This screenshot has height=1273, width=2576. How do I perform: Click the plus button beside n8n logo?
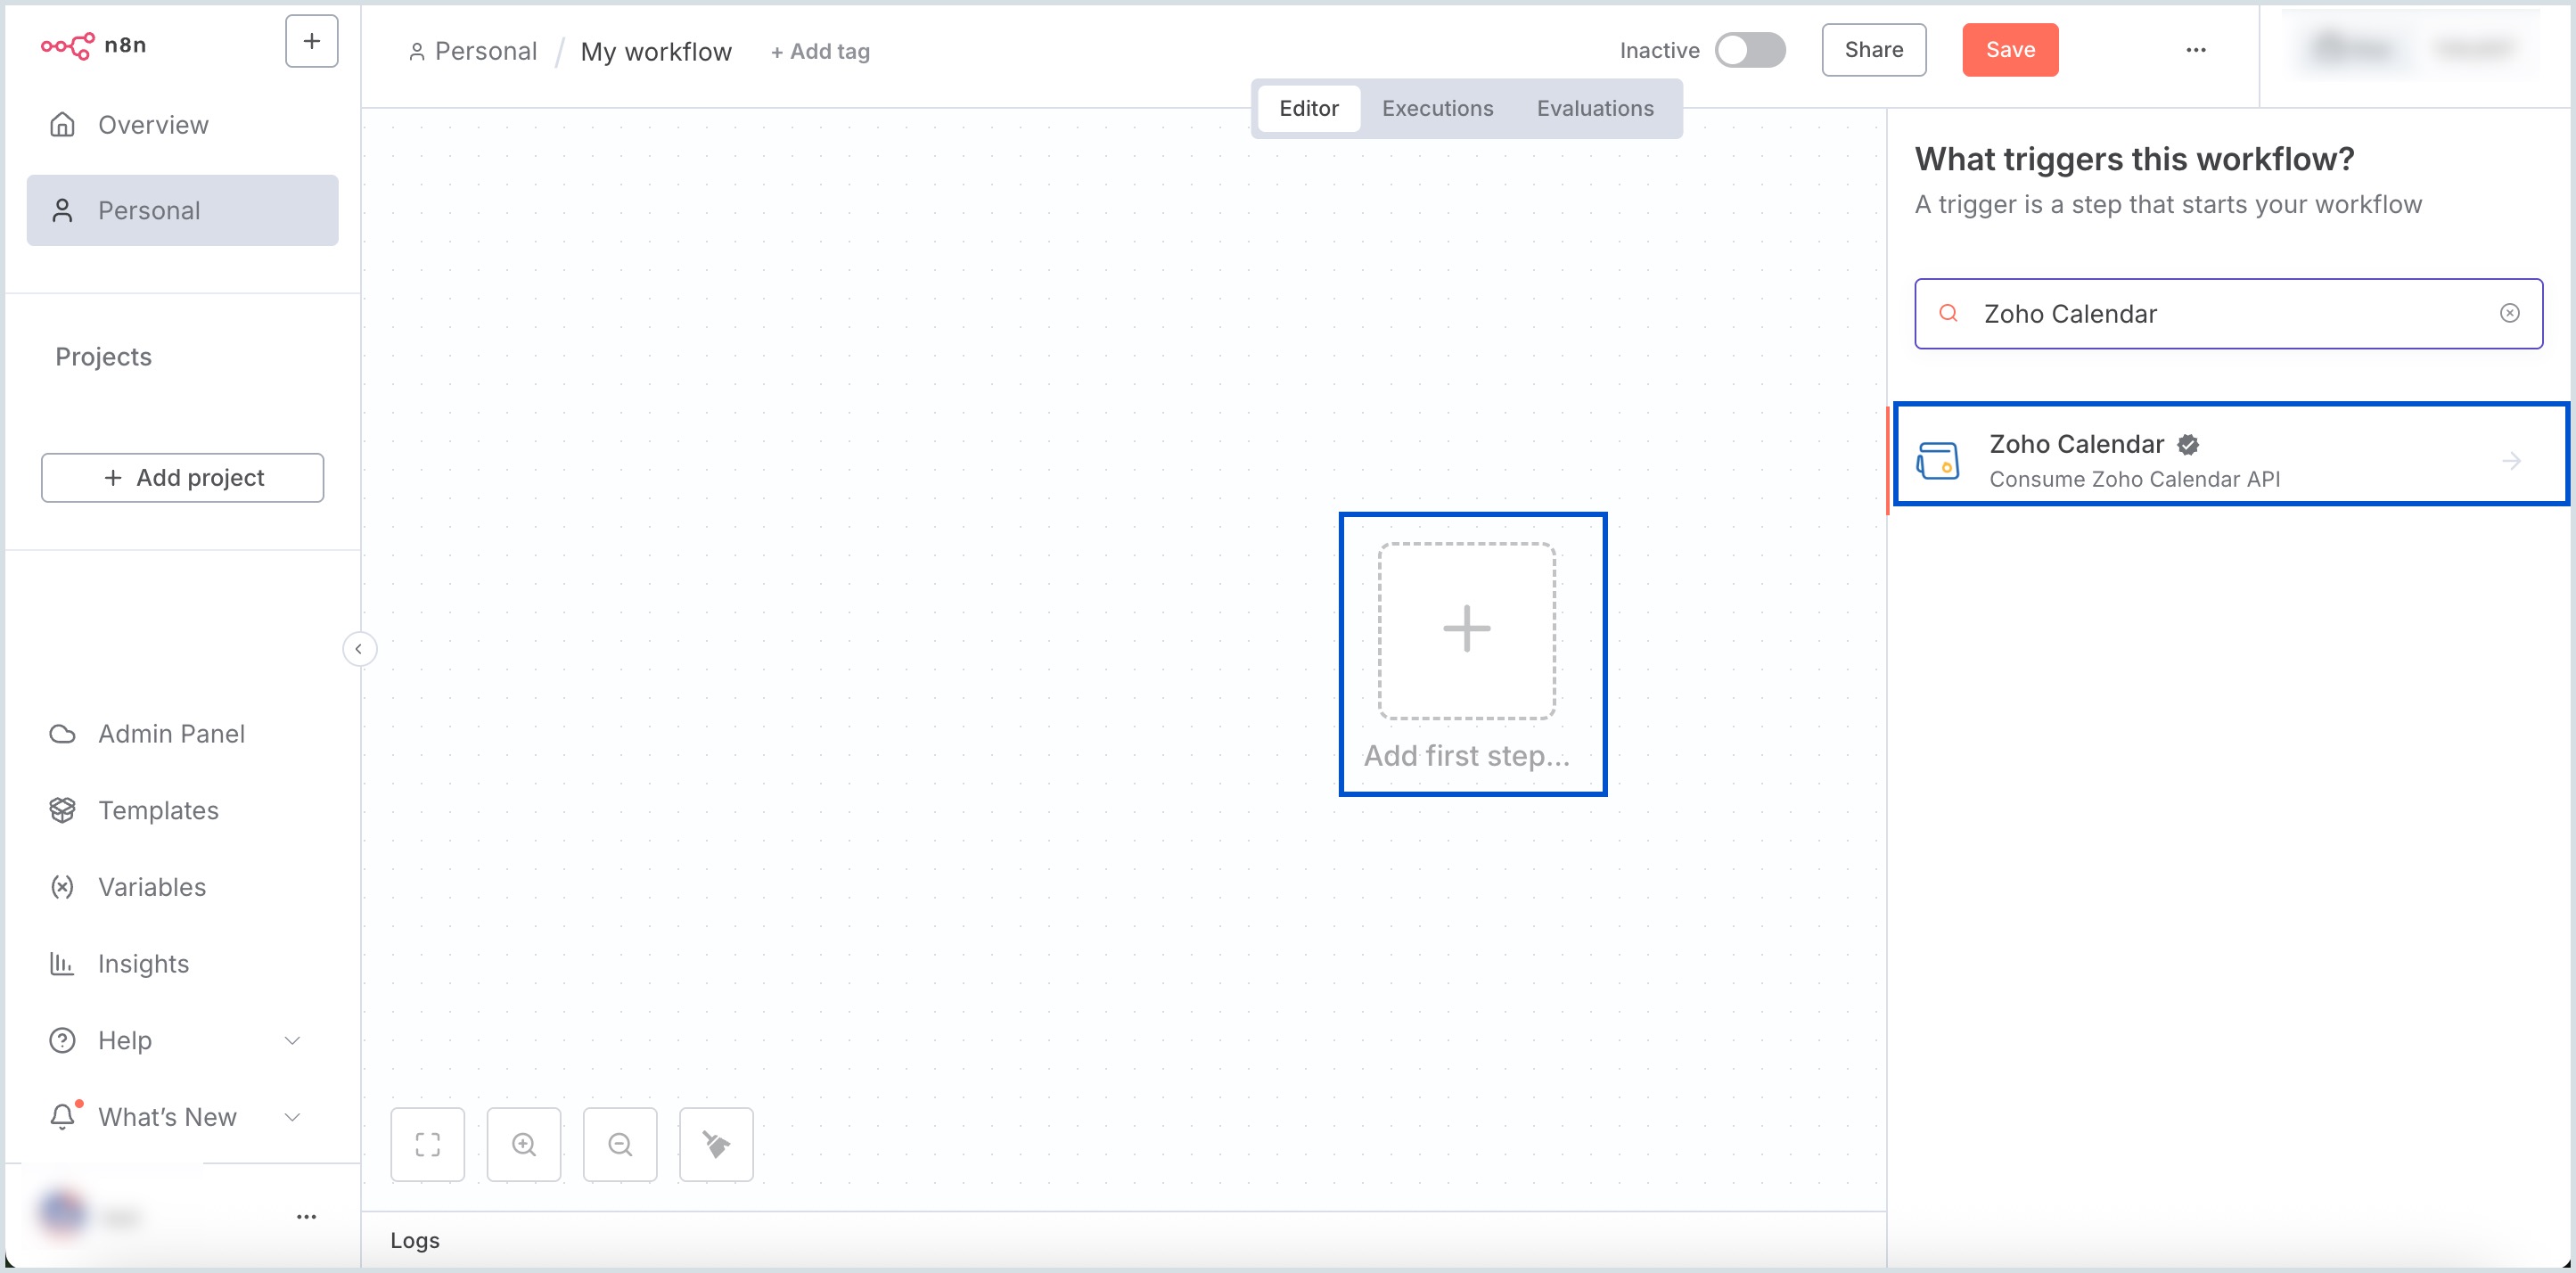[311, 41]
